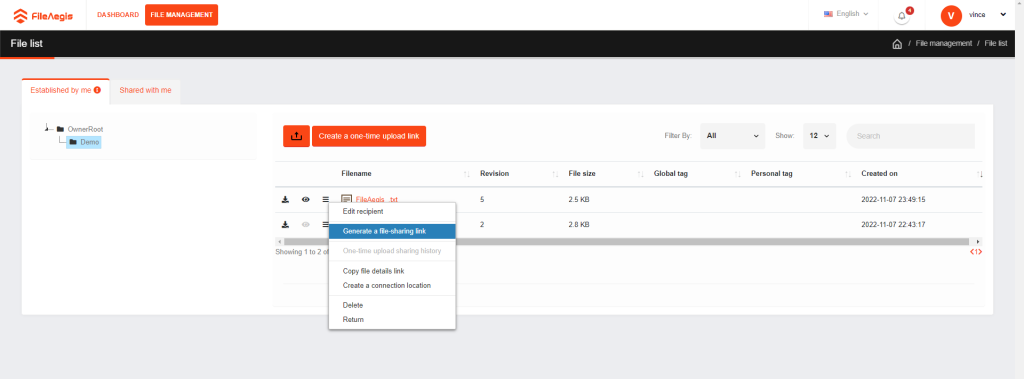Click the pagination previous arrow
Image resolution: width=1024 pixels, height=379 pixels.
972,252
